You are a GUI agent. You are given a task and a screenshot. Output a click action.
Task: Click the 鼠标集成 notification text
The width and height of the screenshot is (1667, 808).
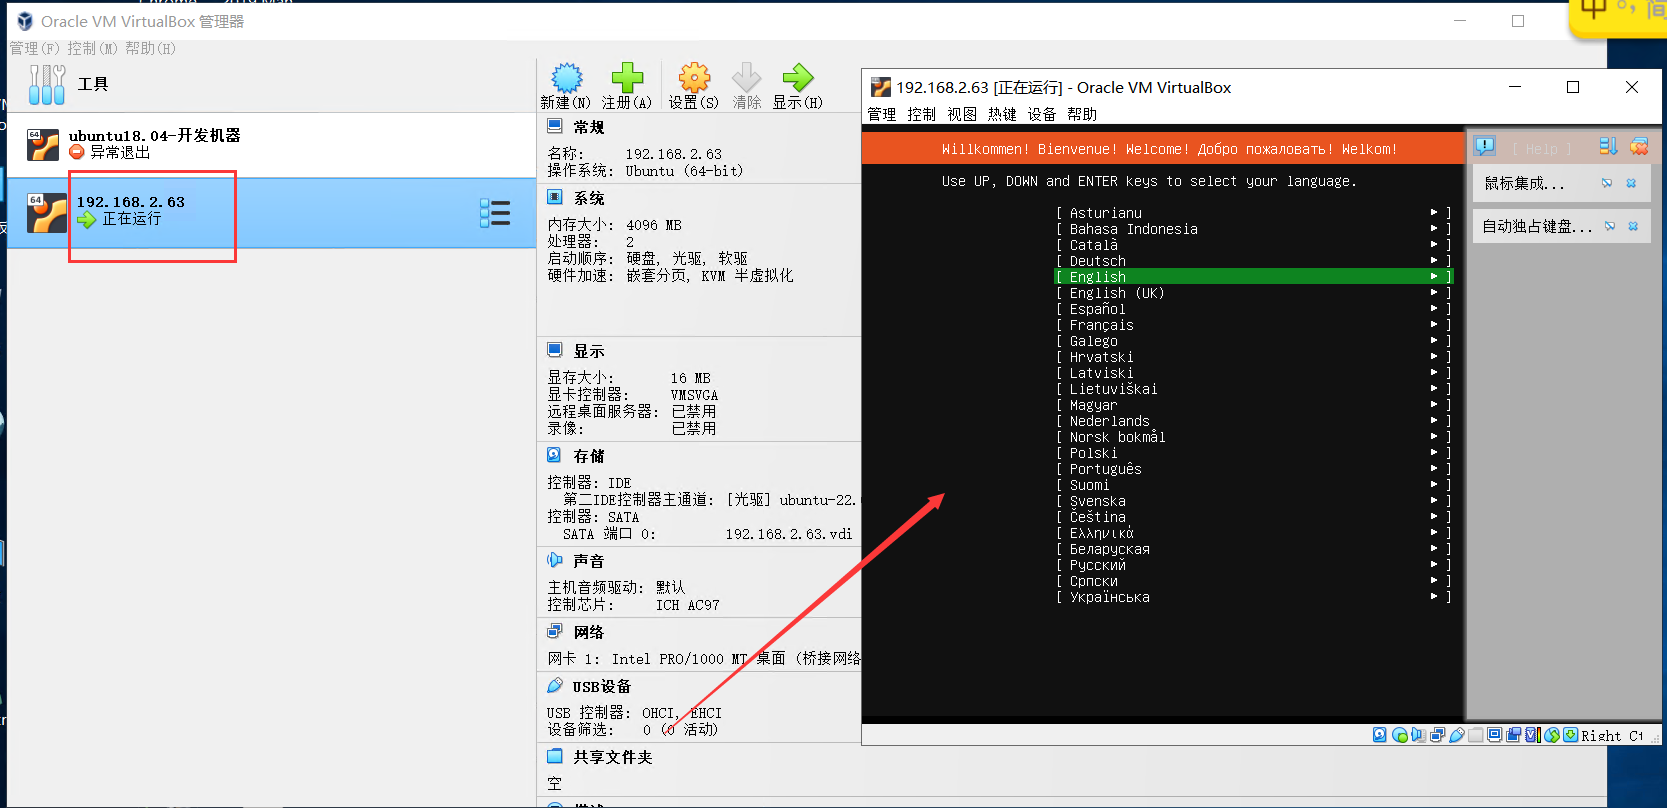point(1524,183)
